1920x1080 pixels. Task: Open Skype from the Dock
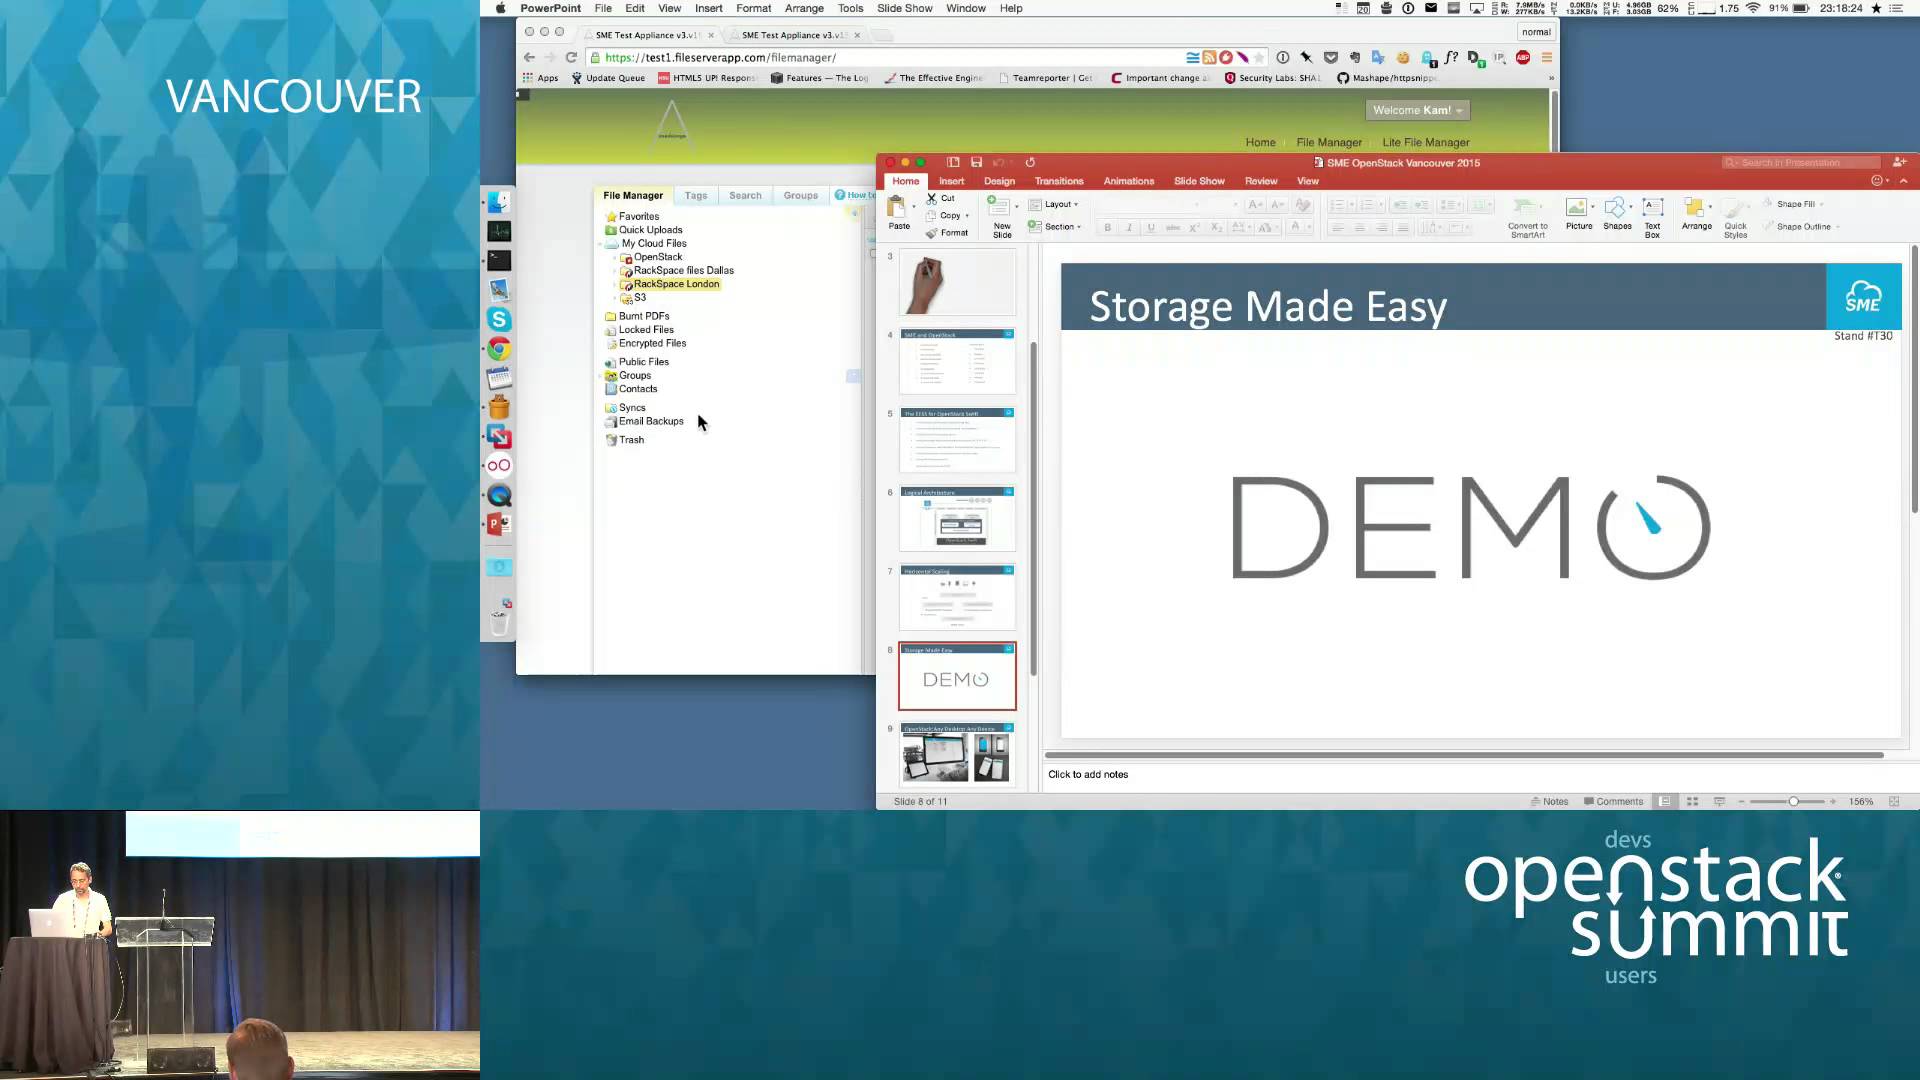tap(499, 319)
